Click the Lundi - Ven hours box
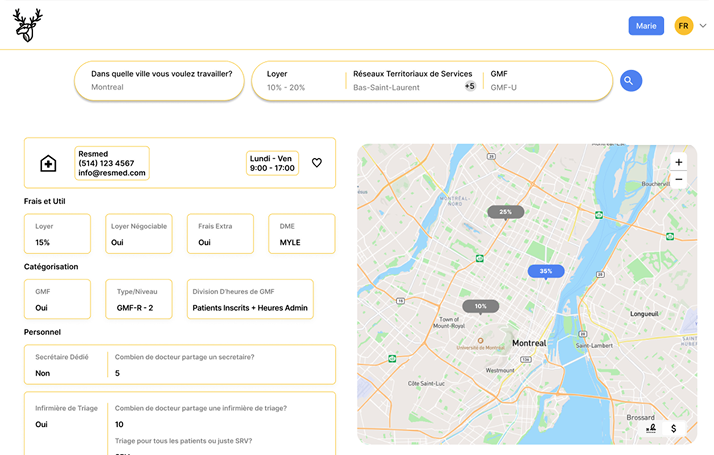714x455 pixels. tap(272, 163)
